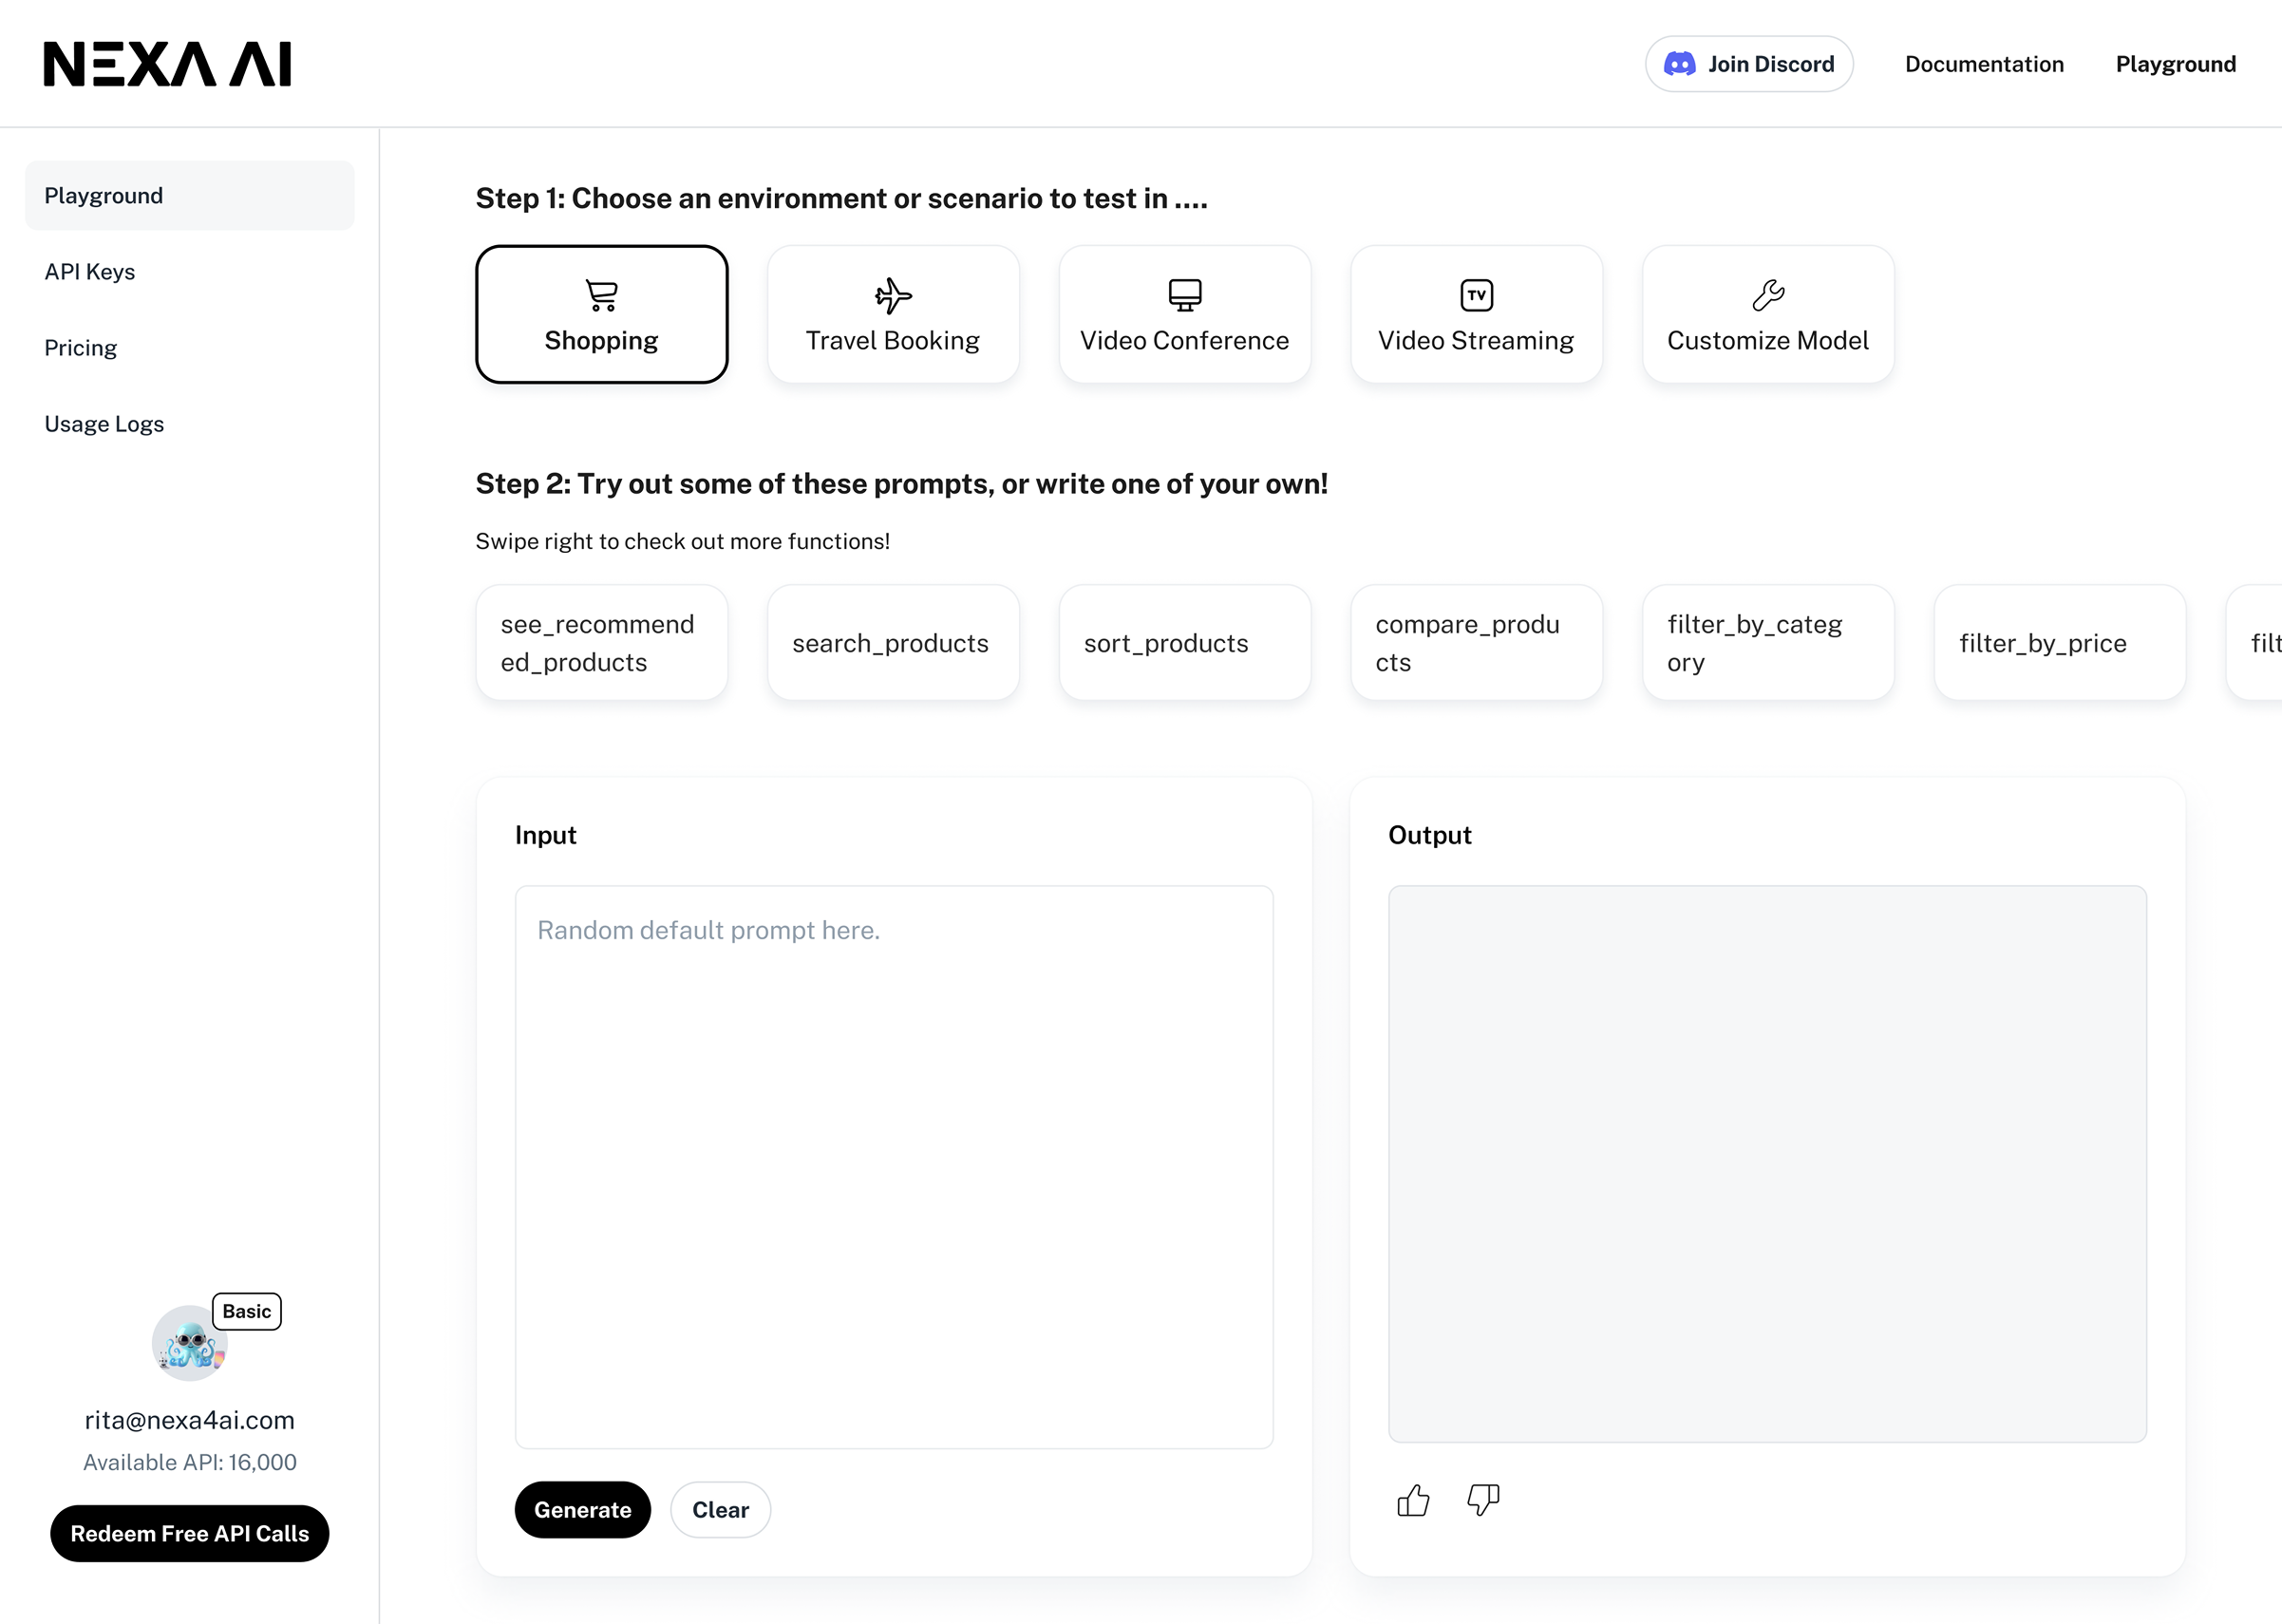Open Usage Logs in sidebar
Viewport: 2282px width, 1624px height.
[x=104, y=424]
